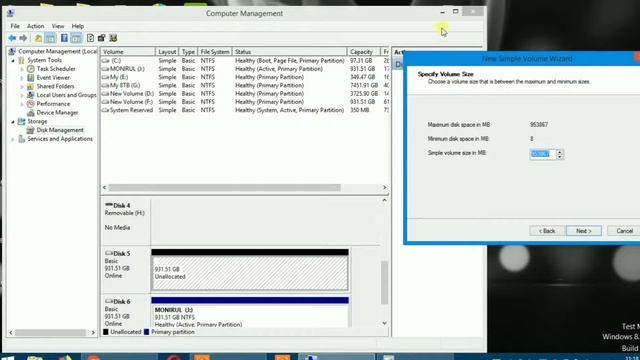Click the volume list right scroll arrow
The width and height of the screenshot is (640, 360).
pos(384,187)
